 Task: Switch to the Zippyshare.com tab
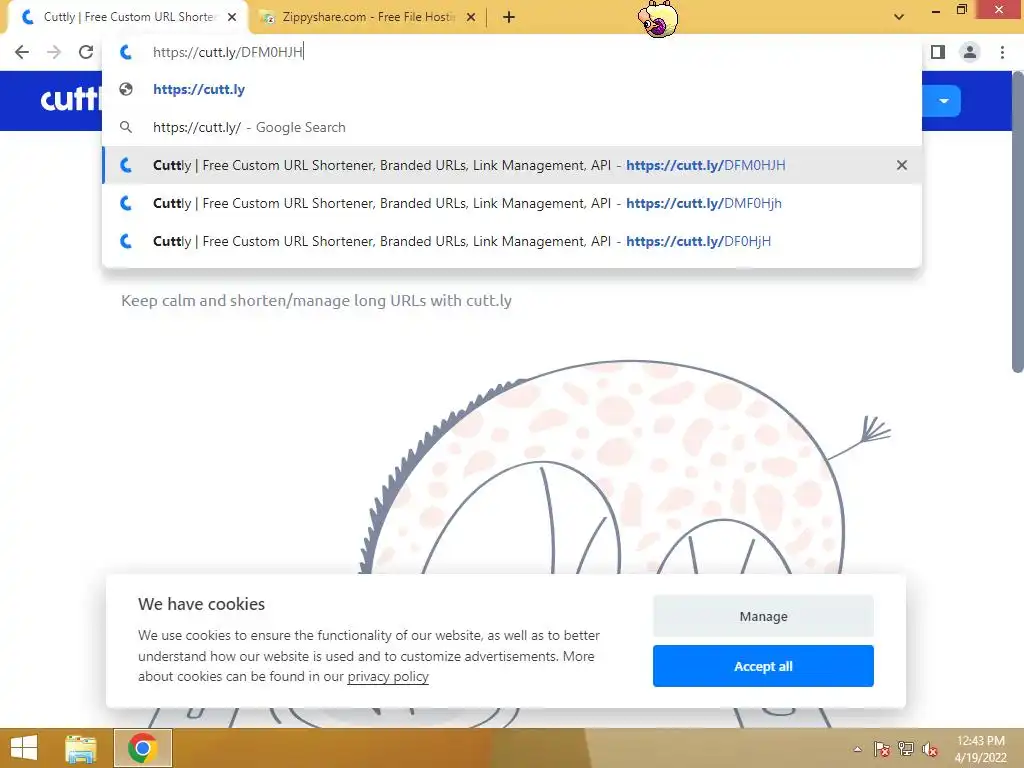(368, 18)
